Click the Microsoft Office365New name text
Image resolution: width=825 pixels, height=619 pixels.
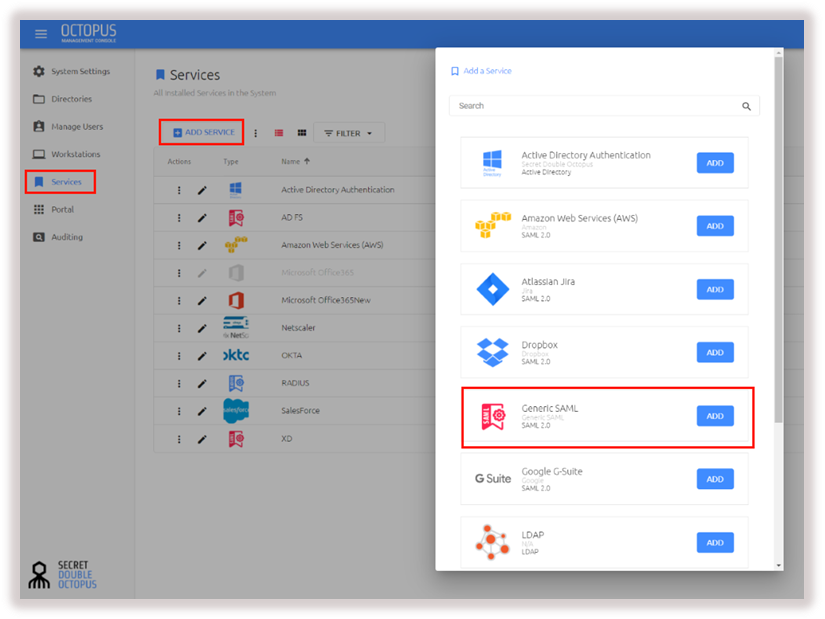coord(326,300)
